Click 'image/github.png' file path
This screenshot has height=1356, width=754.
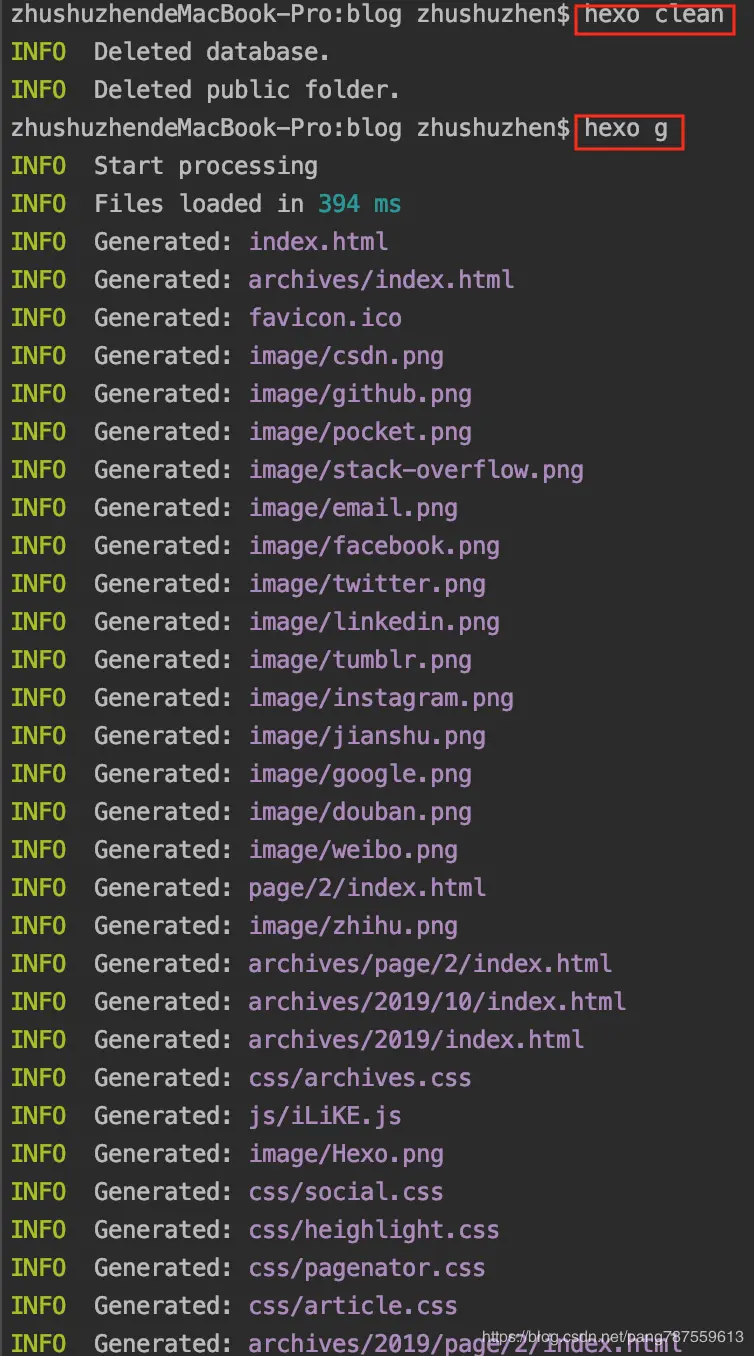(x=360, y=394)
